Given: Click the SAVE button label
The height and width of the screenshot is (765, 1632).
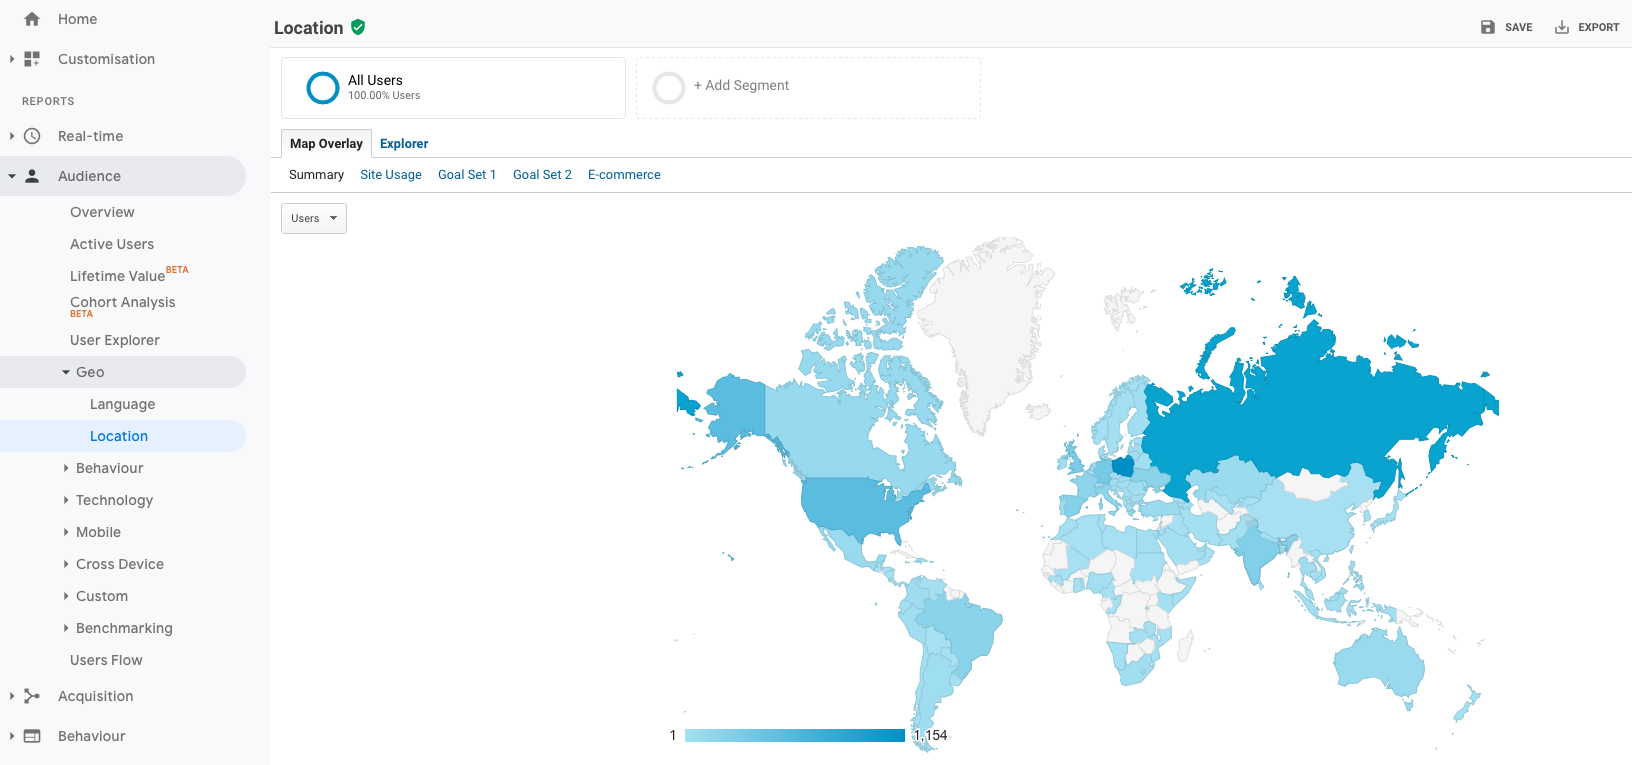Looking at the screenshot, I should (1518, 28).
